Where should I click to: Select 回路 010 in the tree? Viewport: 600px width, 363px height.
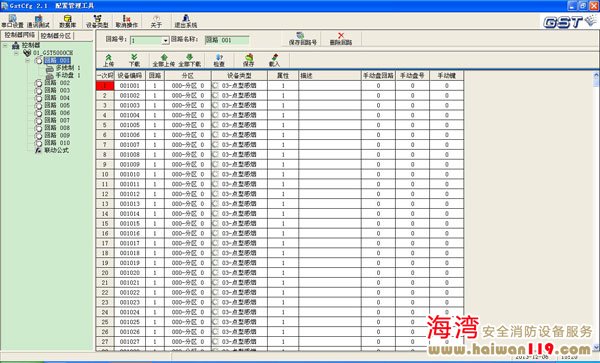click(x=57, y=143)
